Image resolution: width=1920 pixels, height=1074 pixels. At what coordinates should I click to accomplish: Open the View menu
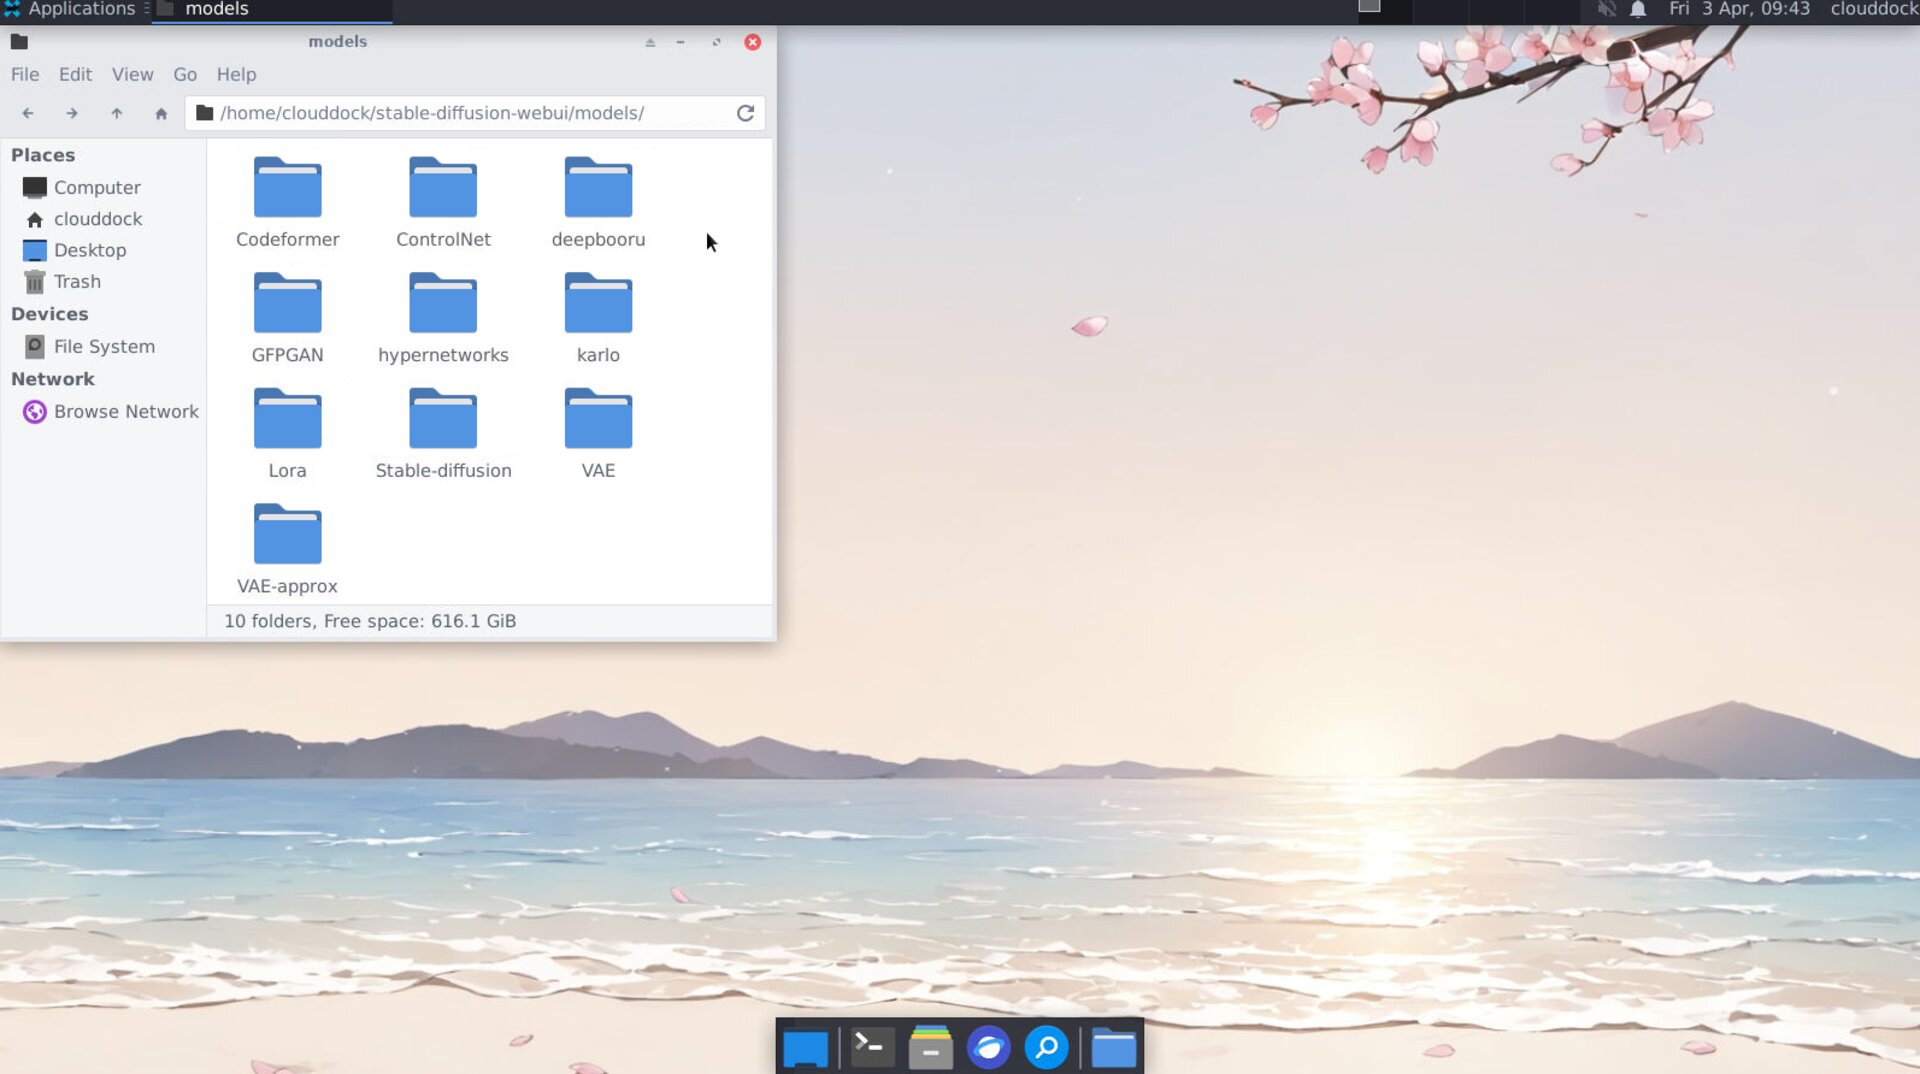[x=132, y=75]
